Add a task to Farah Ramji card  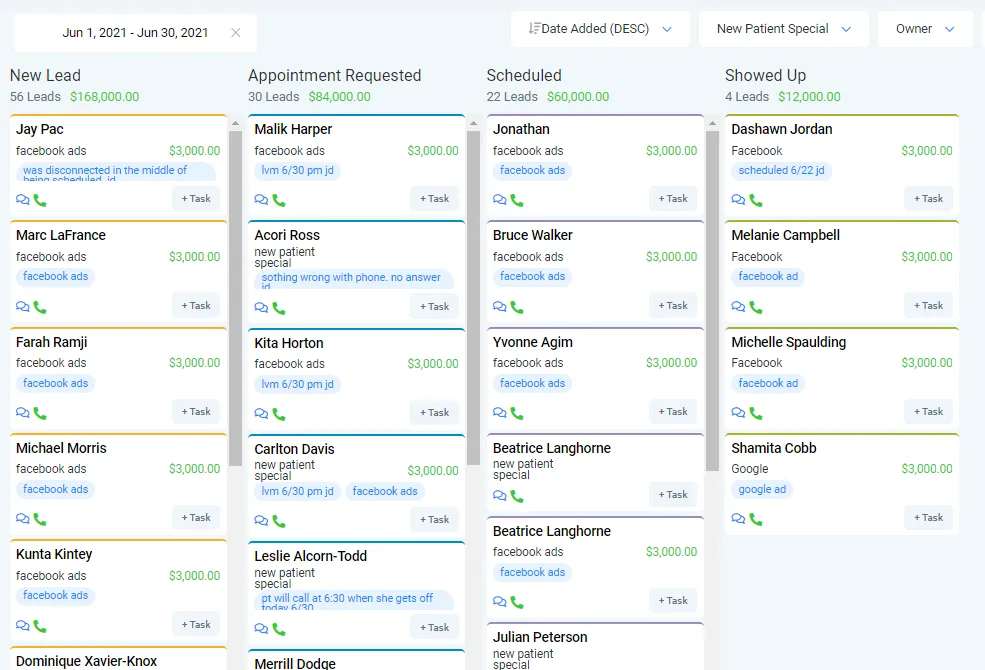point(196,411)
